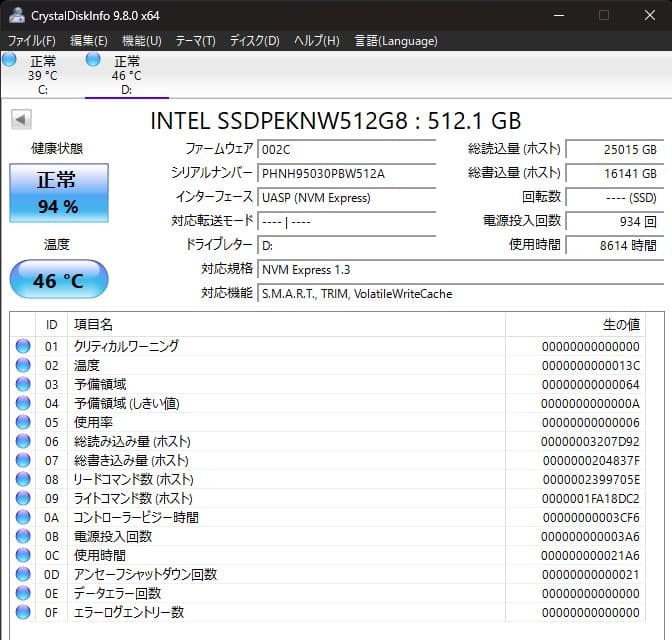Click total host reads value 25015 GB
This screenshot has width=672, height=640.
click(615, 150)
